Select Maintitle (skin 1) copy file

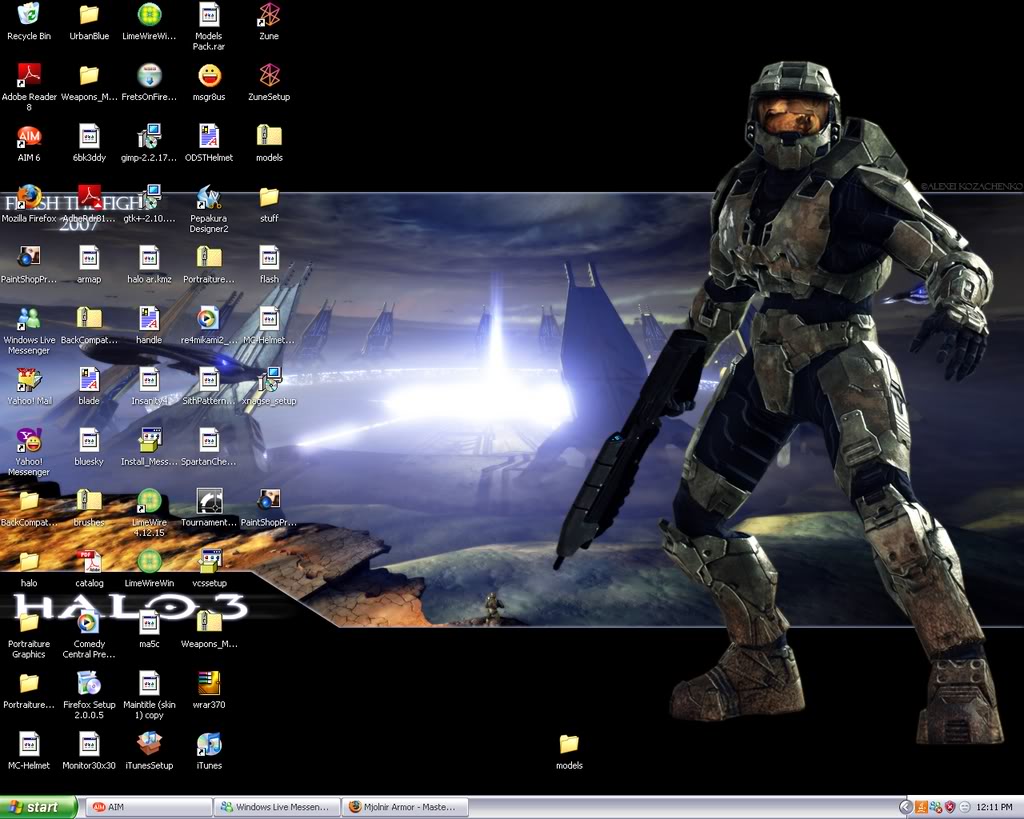coord(149,683)
